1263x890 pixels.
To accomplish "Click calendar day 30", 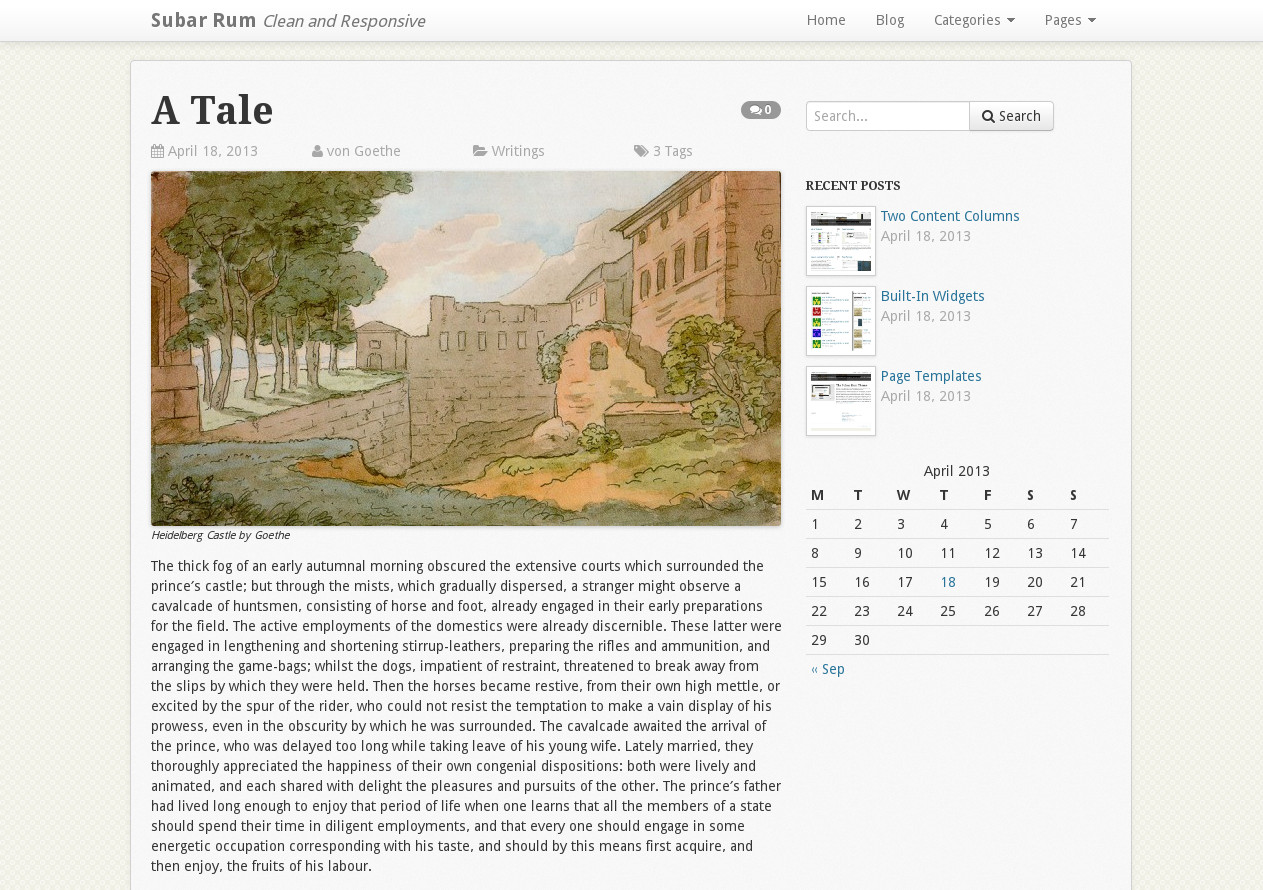I will [x=862, y=640].
